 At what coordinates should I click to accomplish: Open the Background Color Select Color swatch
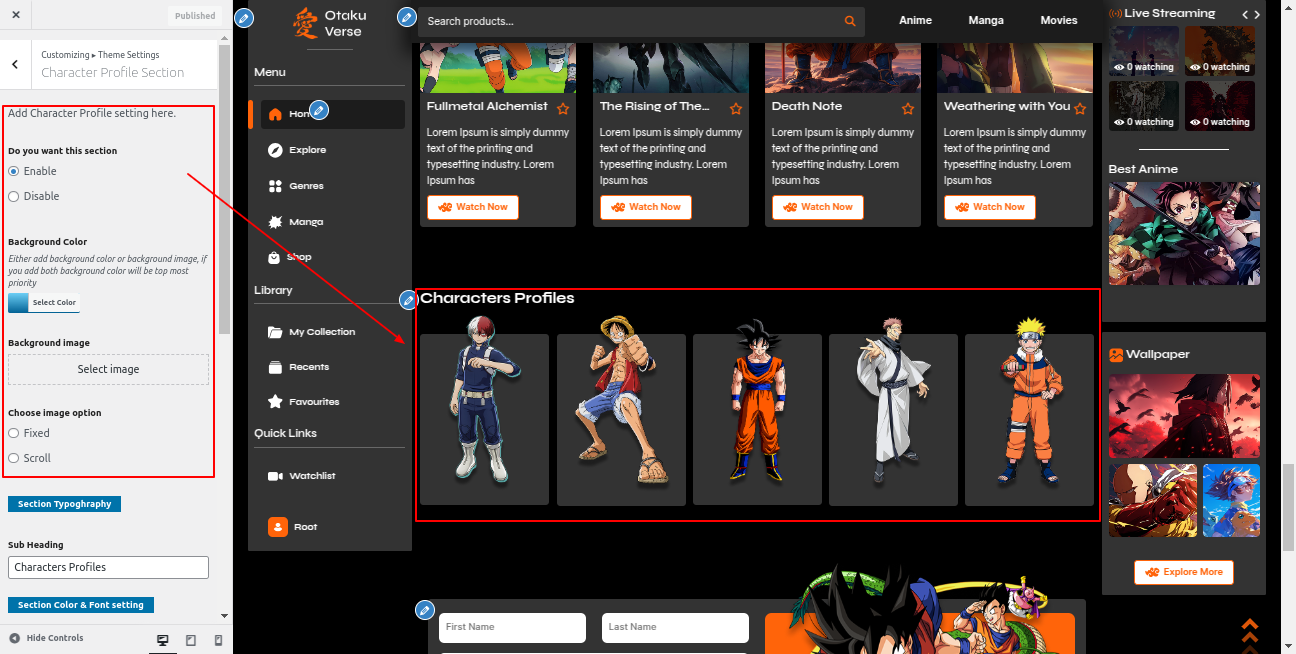click(43, 302)
